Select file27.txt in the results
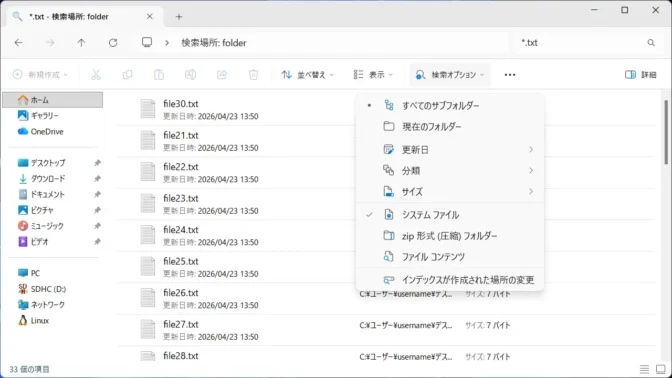Screen dimensions: 672x378 [386, 330]
